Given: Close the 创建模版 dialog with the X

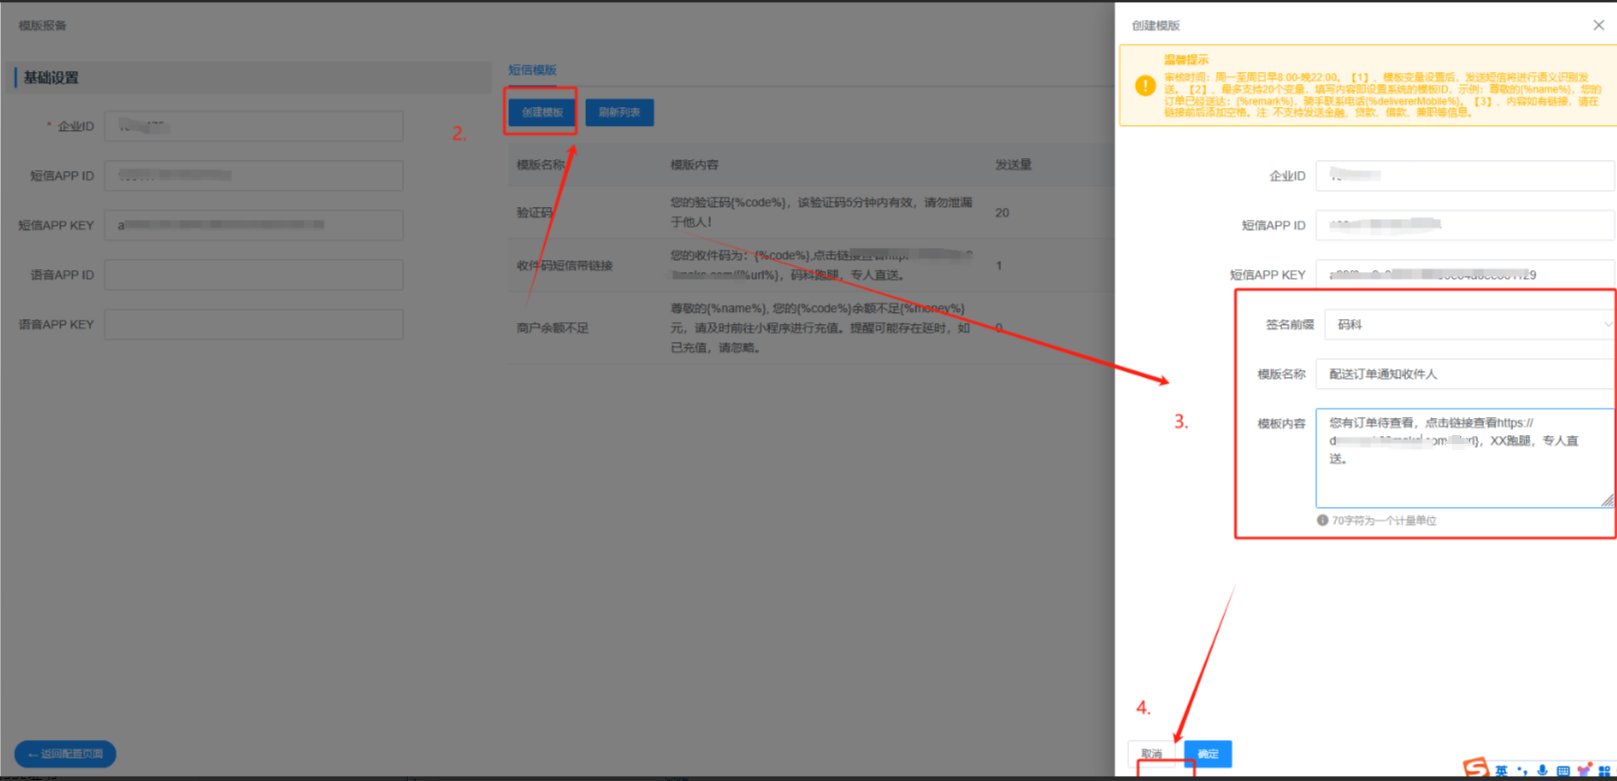Looking at the screenshot, I should 1598,25.
